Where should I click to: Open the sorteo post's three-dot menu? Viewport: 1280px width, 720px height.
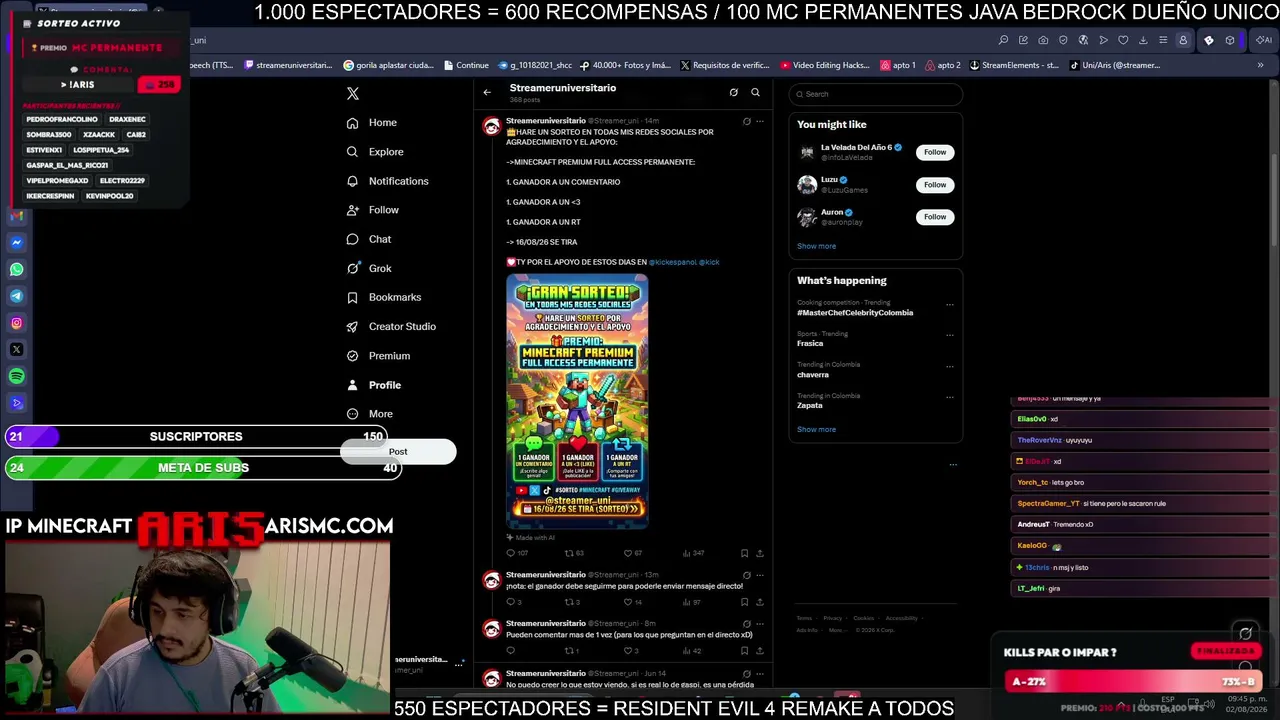(760, 122)
